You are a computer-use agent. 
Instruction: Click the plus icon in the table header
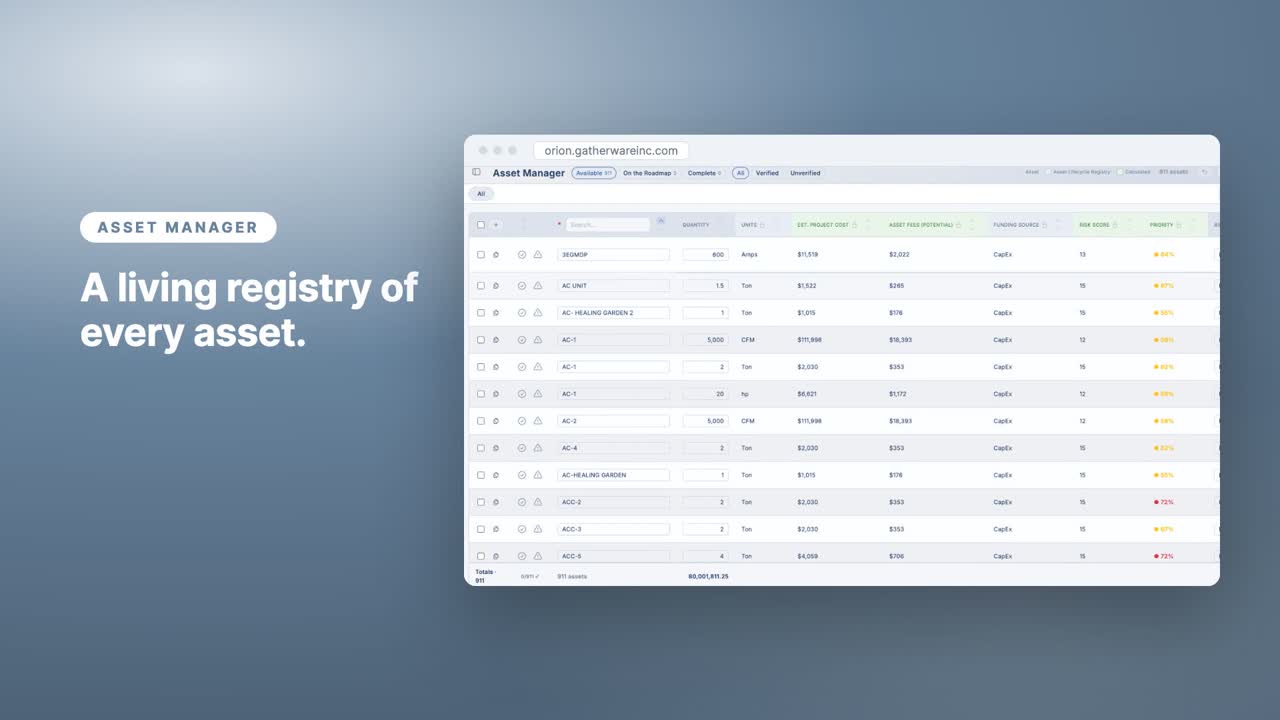pos(496,225)
